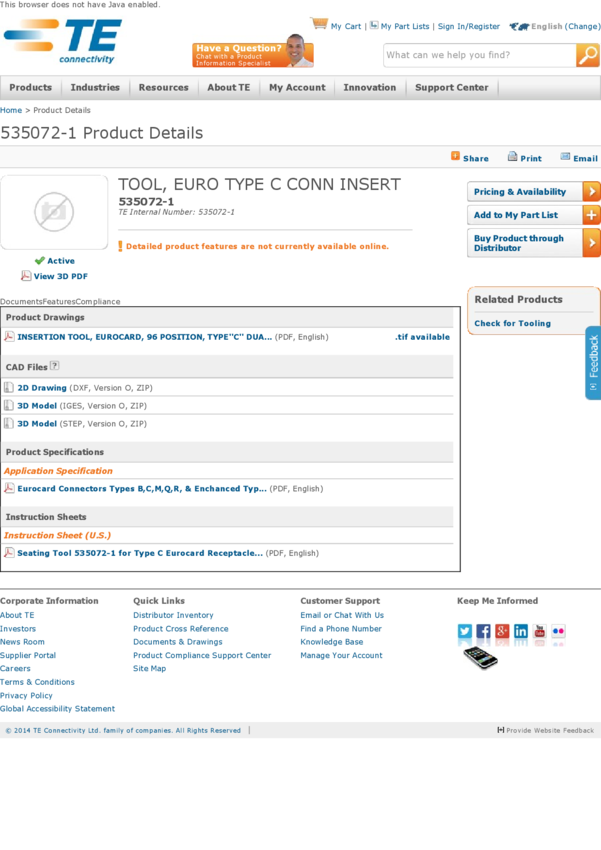
Task: Click into the site search field
Action: 478,56
